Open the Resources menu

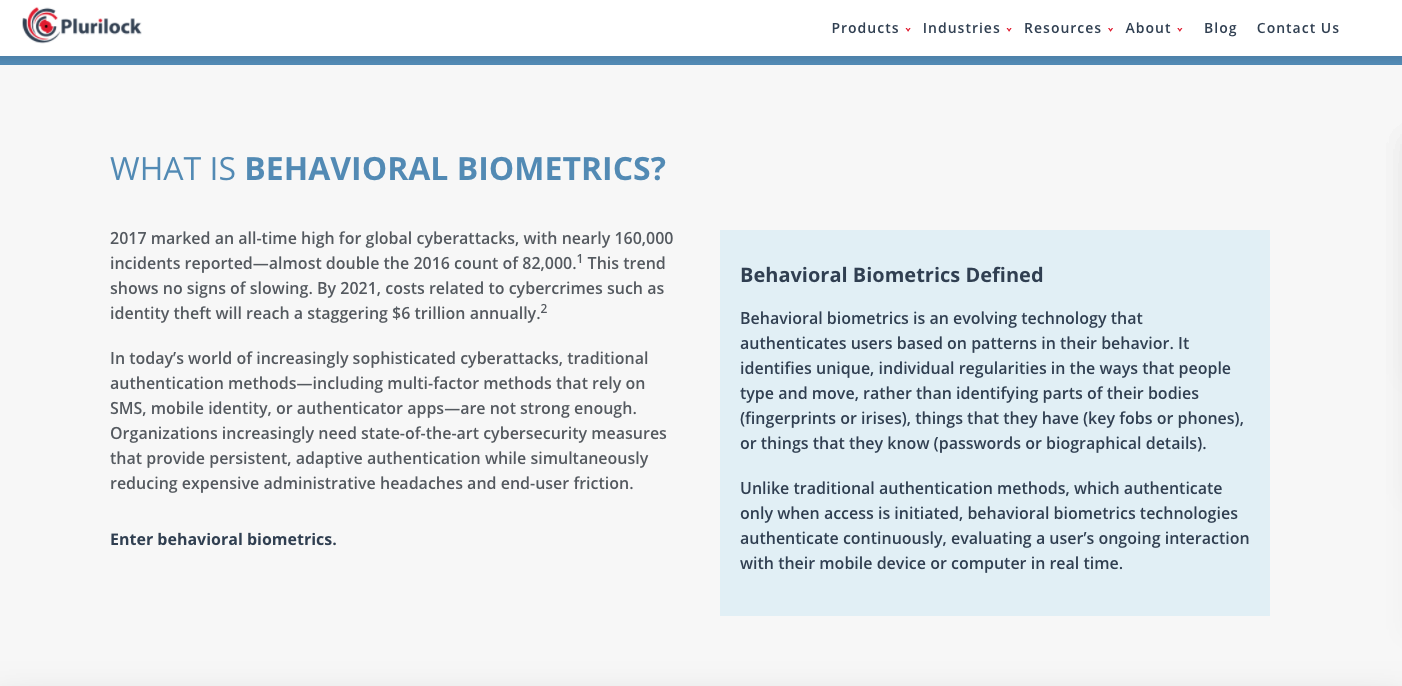pos(1062,28)
